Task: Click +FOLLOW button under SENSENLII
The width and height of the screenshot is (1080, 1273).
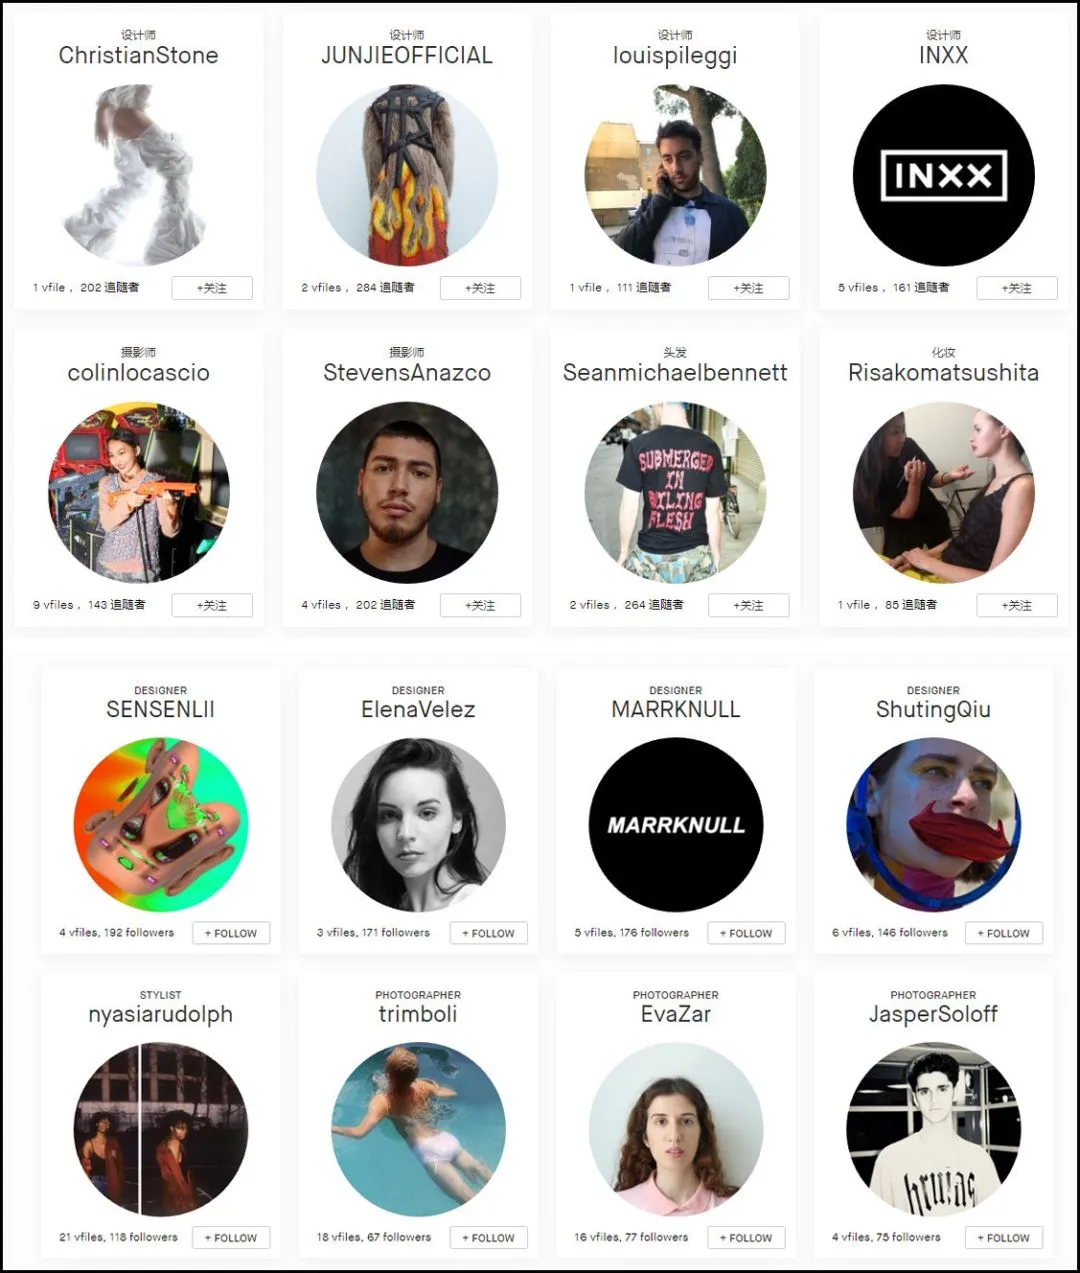Action: pos(231,933)
